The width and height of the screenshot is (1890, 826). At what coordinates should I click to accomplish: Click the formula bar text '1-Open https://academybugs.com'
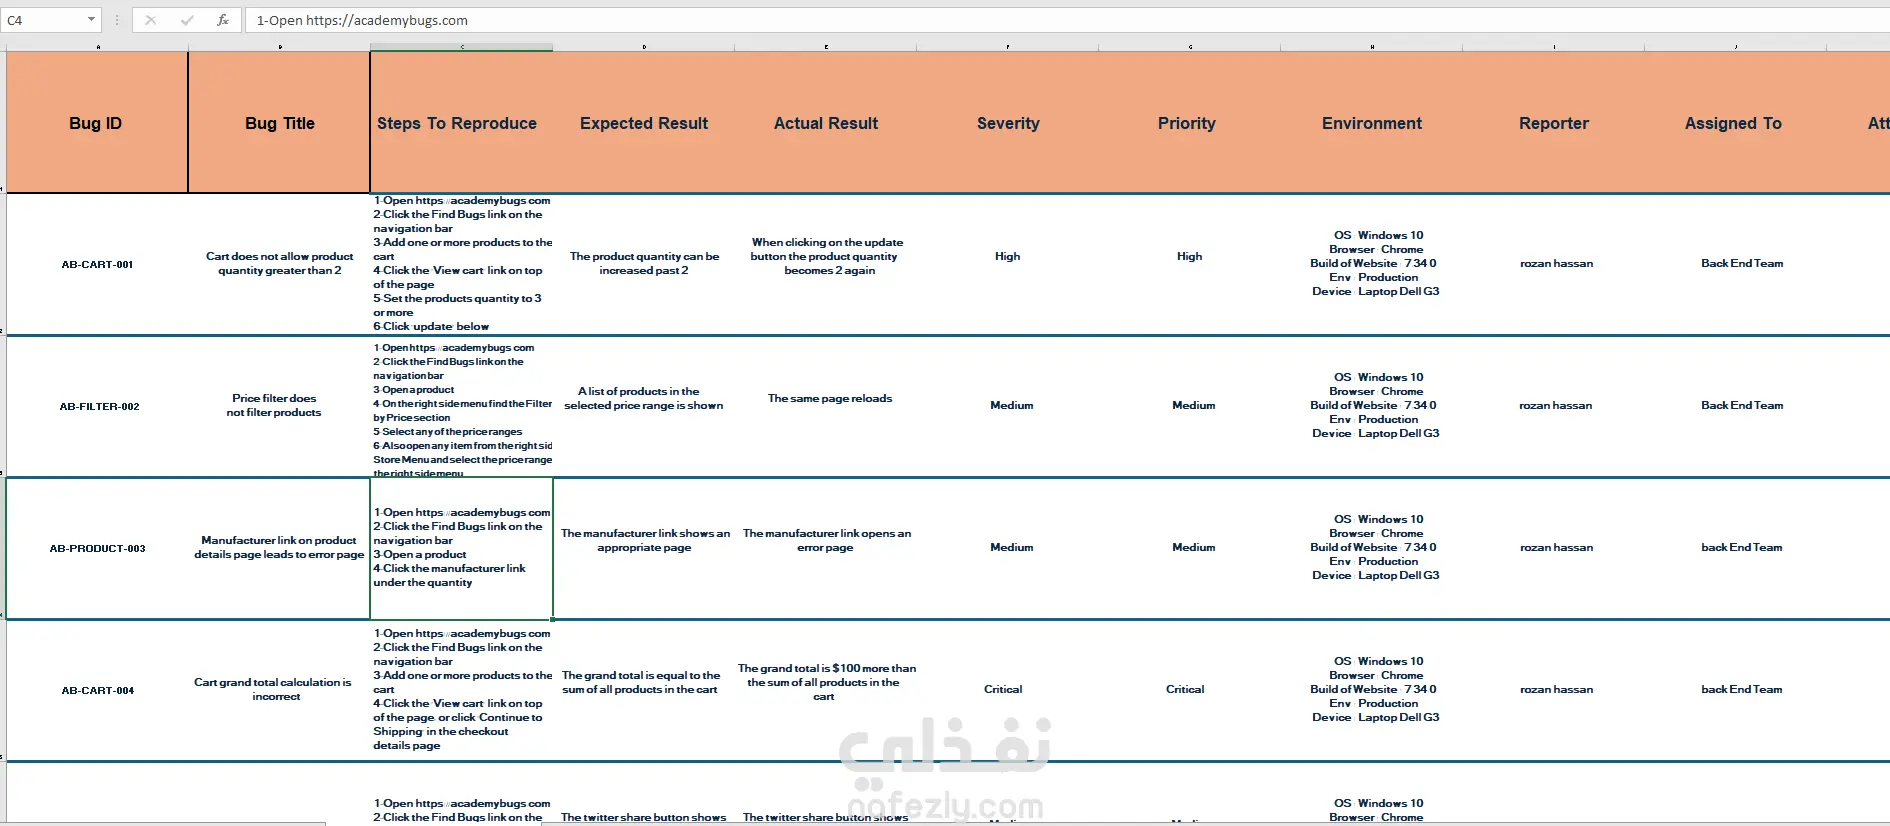pos(362,20)
